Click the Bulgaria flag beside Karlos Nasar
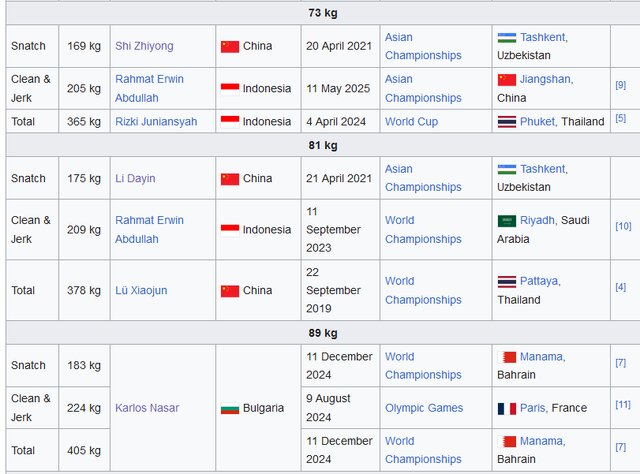 coord(230,408)
